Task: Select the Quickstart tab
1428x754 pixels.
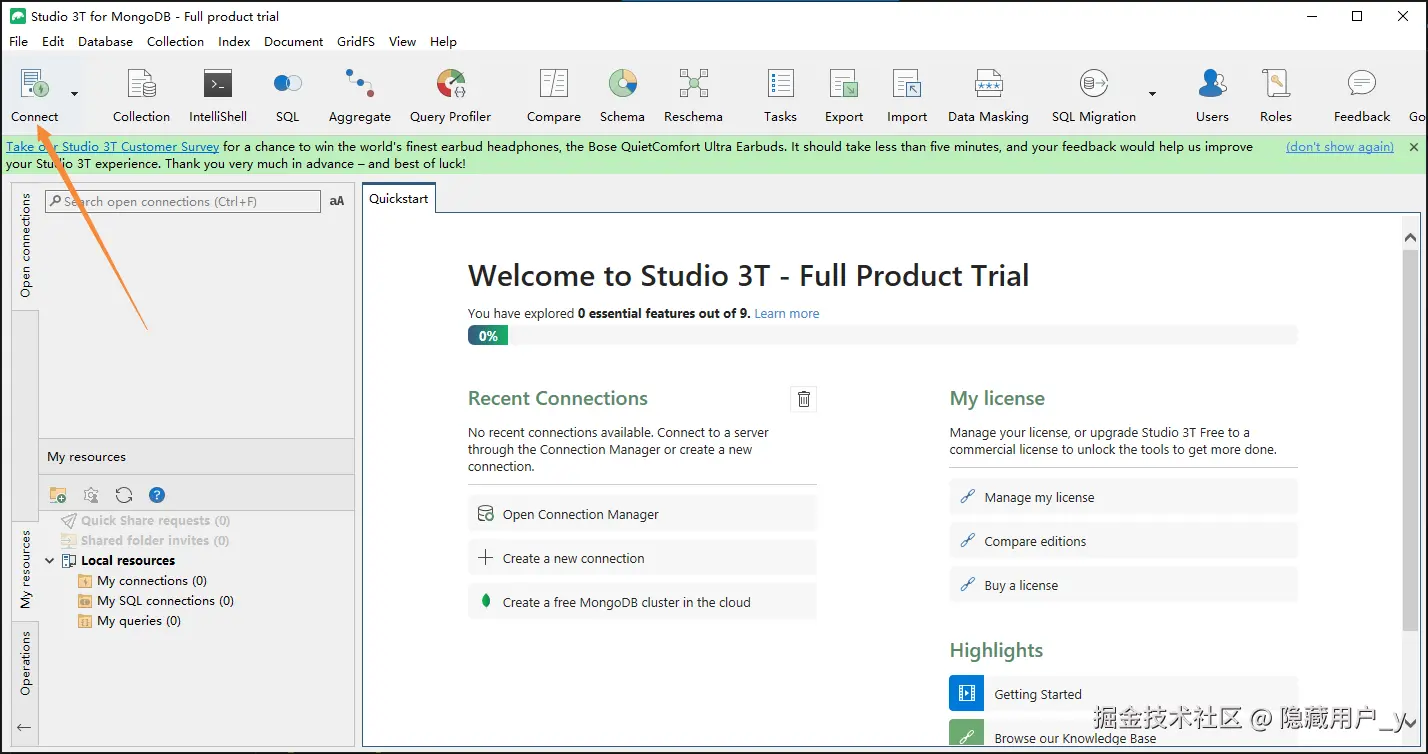Action: click(x=398, y=198)
